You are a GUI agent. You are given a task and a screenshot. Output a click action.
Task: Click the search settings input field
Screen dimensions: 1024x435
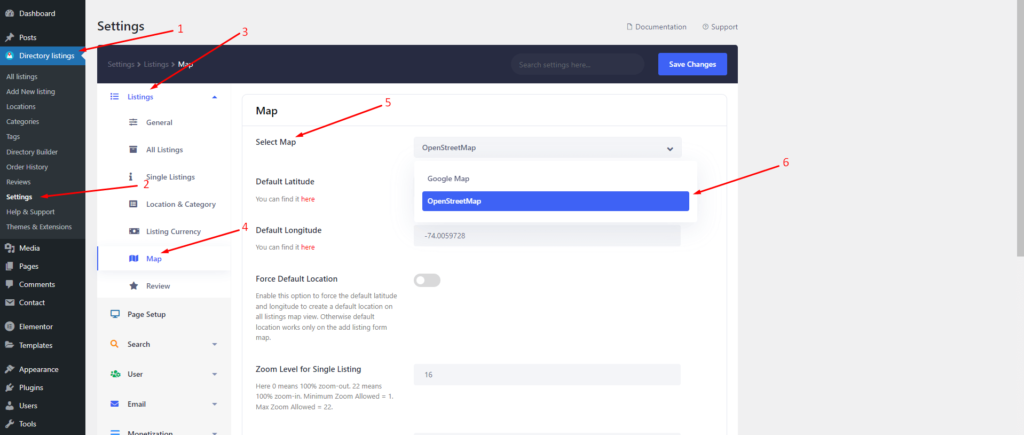tap(577, 64)
